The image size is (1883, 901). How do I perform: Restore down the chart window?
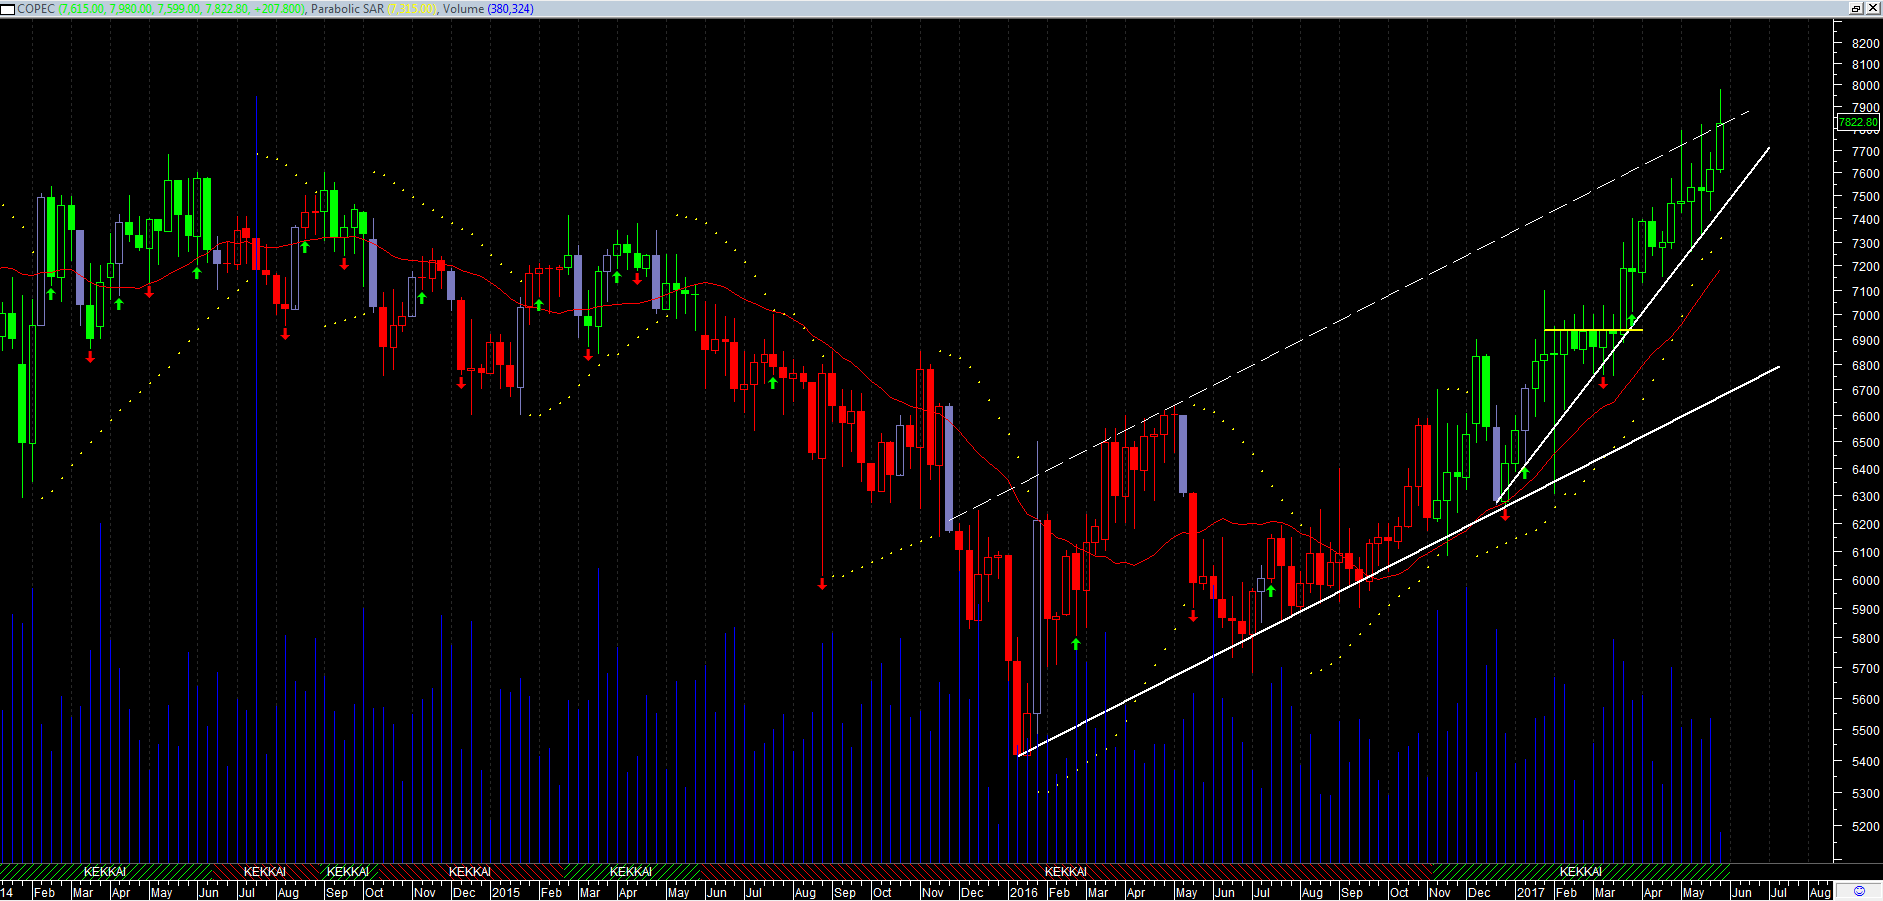coord(1855,8)
